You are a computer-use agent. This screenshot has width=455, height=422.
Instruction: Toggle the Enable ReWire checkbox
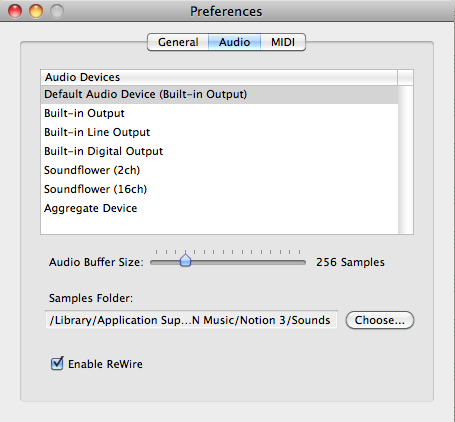click(x=57, y=363)
